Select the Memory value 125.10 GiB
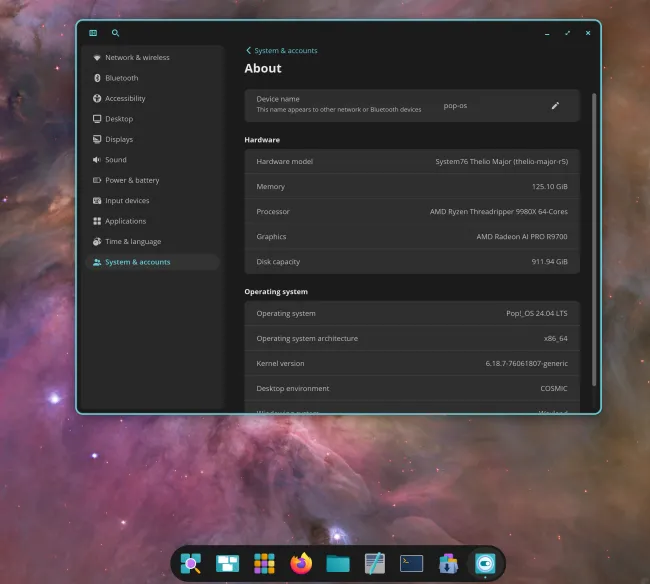 550,187
